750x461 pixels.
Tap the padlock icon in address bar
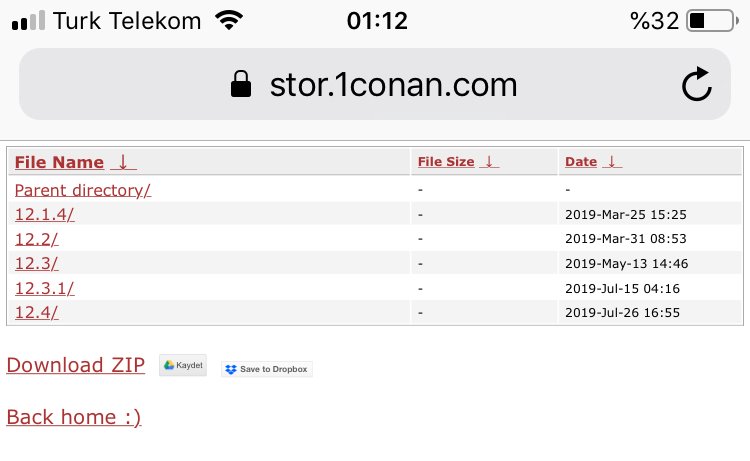[x=240, y=85]
